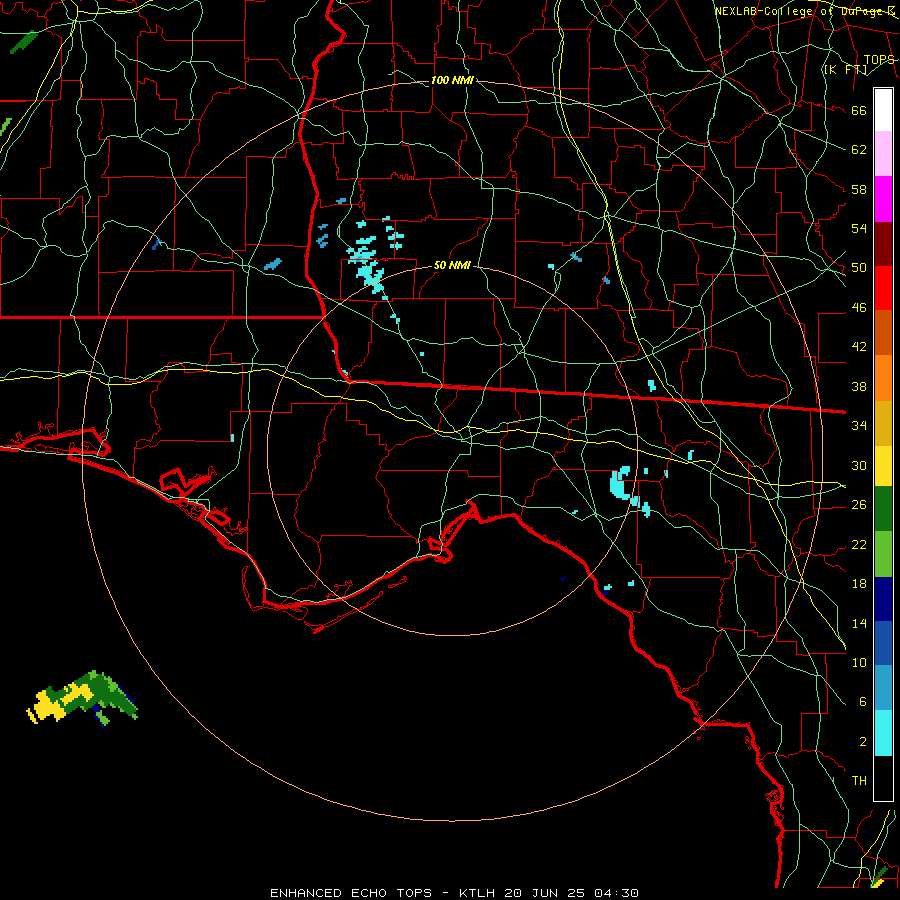The width and height of the screenshot is (900, 900).
Task: Click the legend value "2"
Action: pos(862,742)
